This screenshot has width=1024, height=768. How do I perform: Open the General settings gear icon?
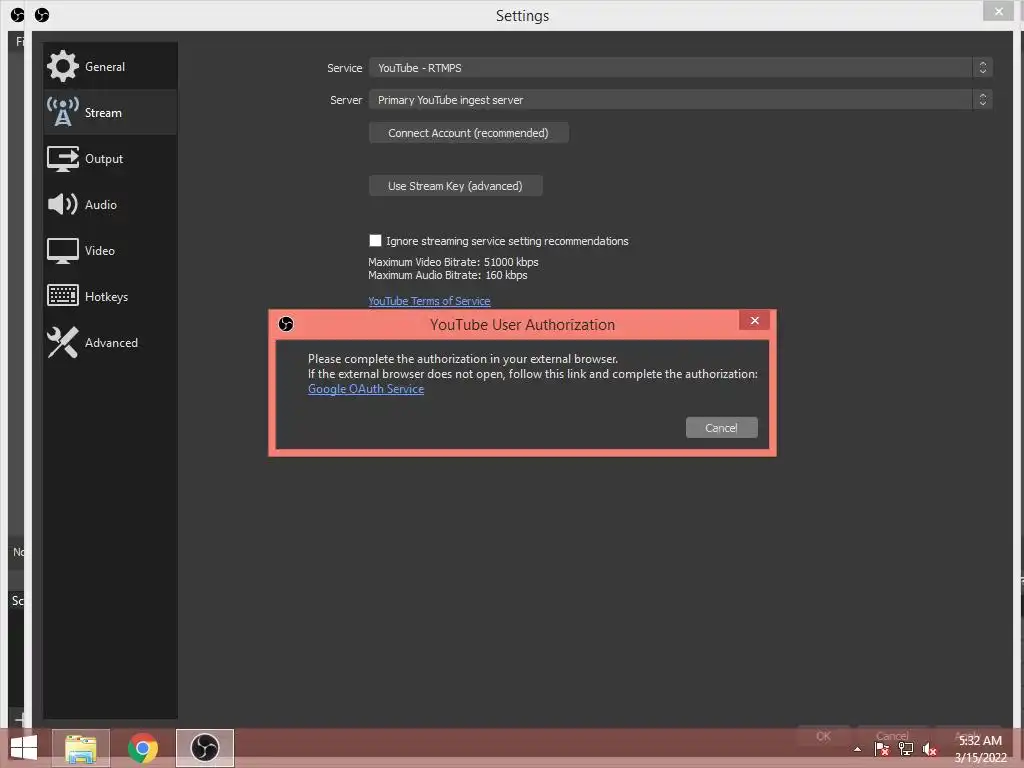coord(63,66)
